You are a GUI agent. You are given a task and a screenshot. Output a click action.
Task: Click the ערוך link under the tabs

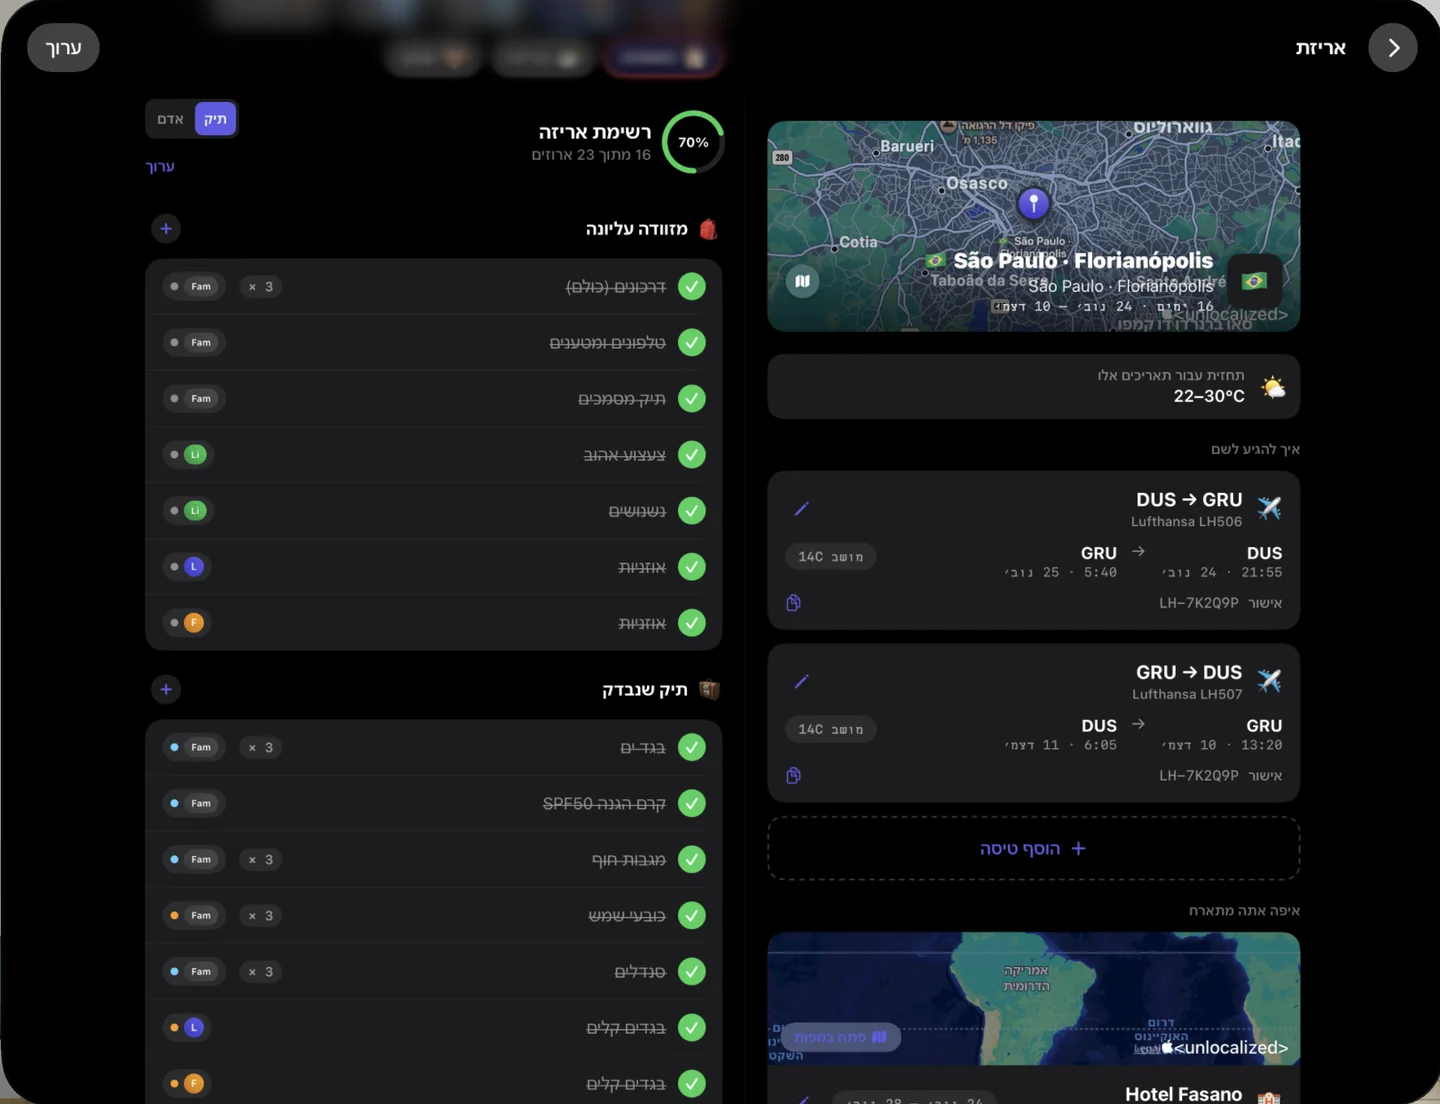pyautogui.click(x=160, y=166)
